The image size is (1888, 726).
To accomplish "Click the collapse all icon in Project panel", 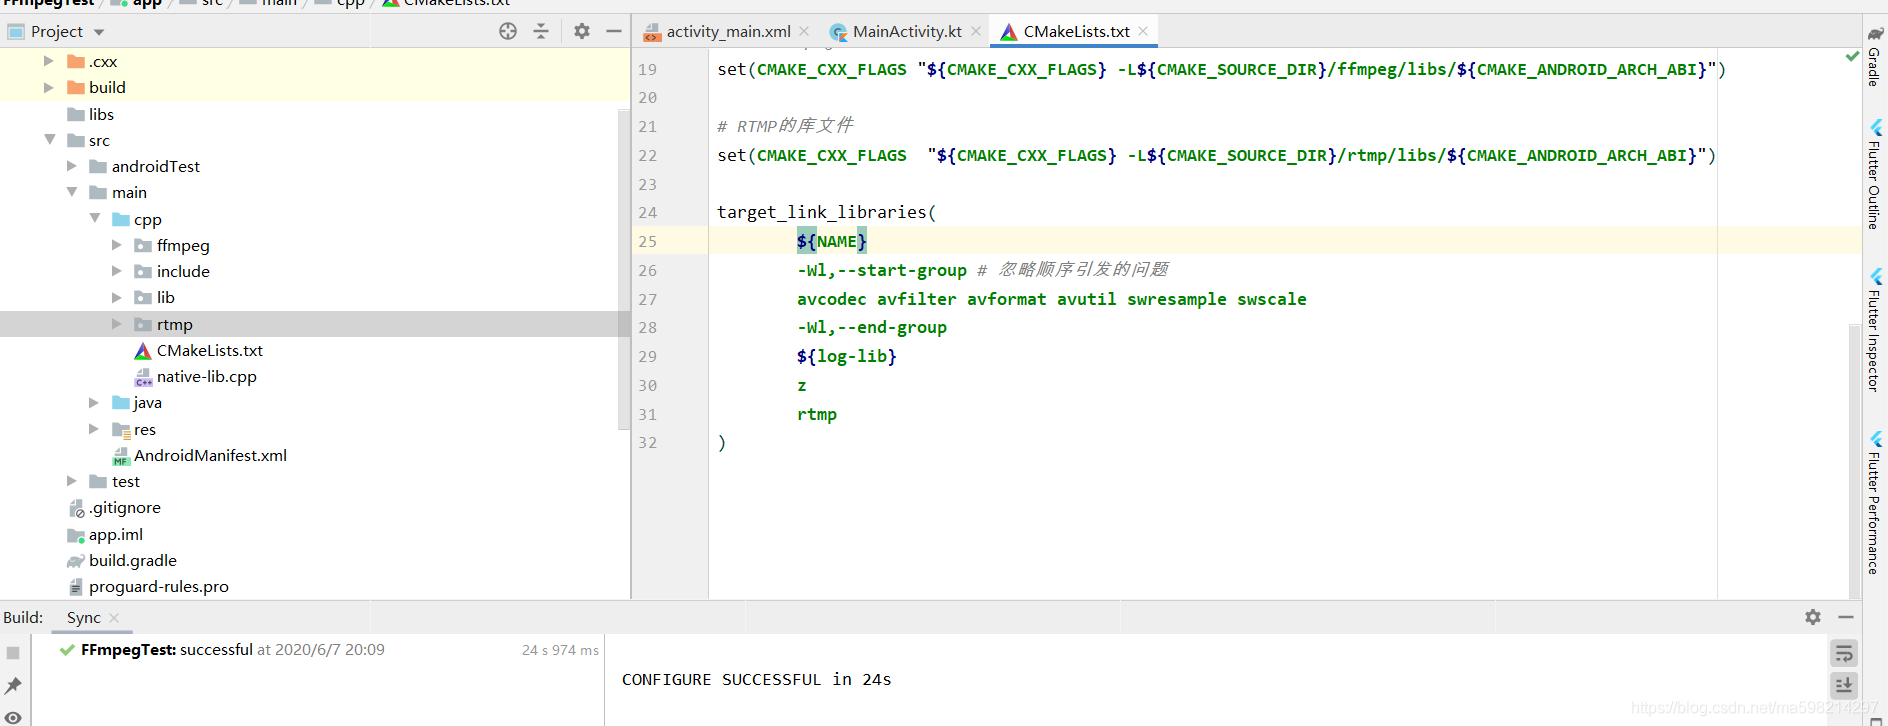I will pos(541,31).
